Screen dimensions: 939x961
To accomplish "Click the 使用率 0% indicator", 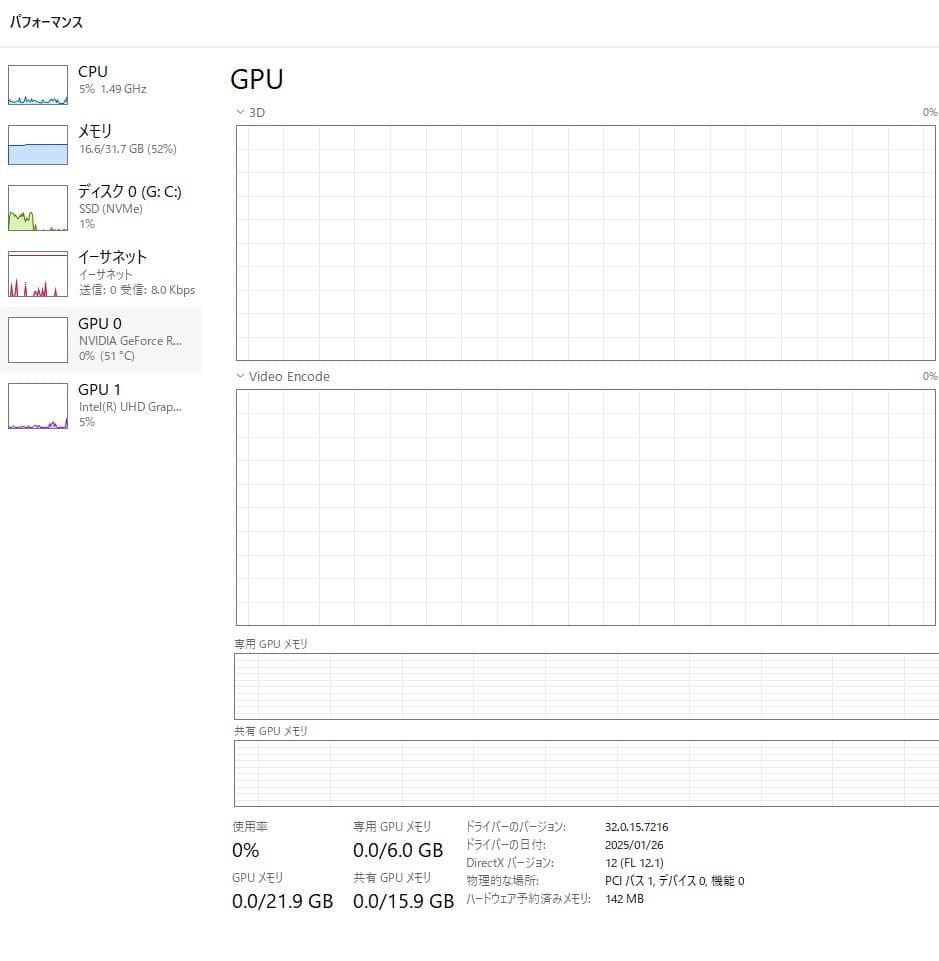I will 243,851.
